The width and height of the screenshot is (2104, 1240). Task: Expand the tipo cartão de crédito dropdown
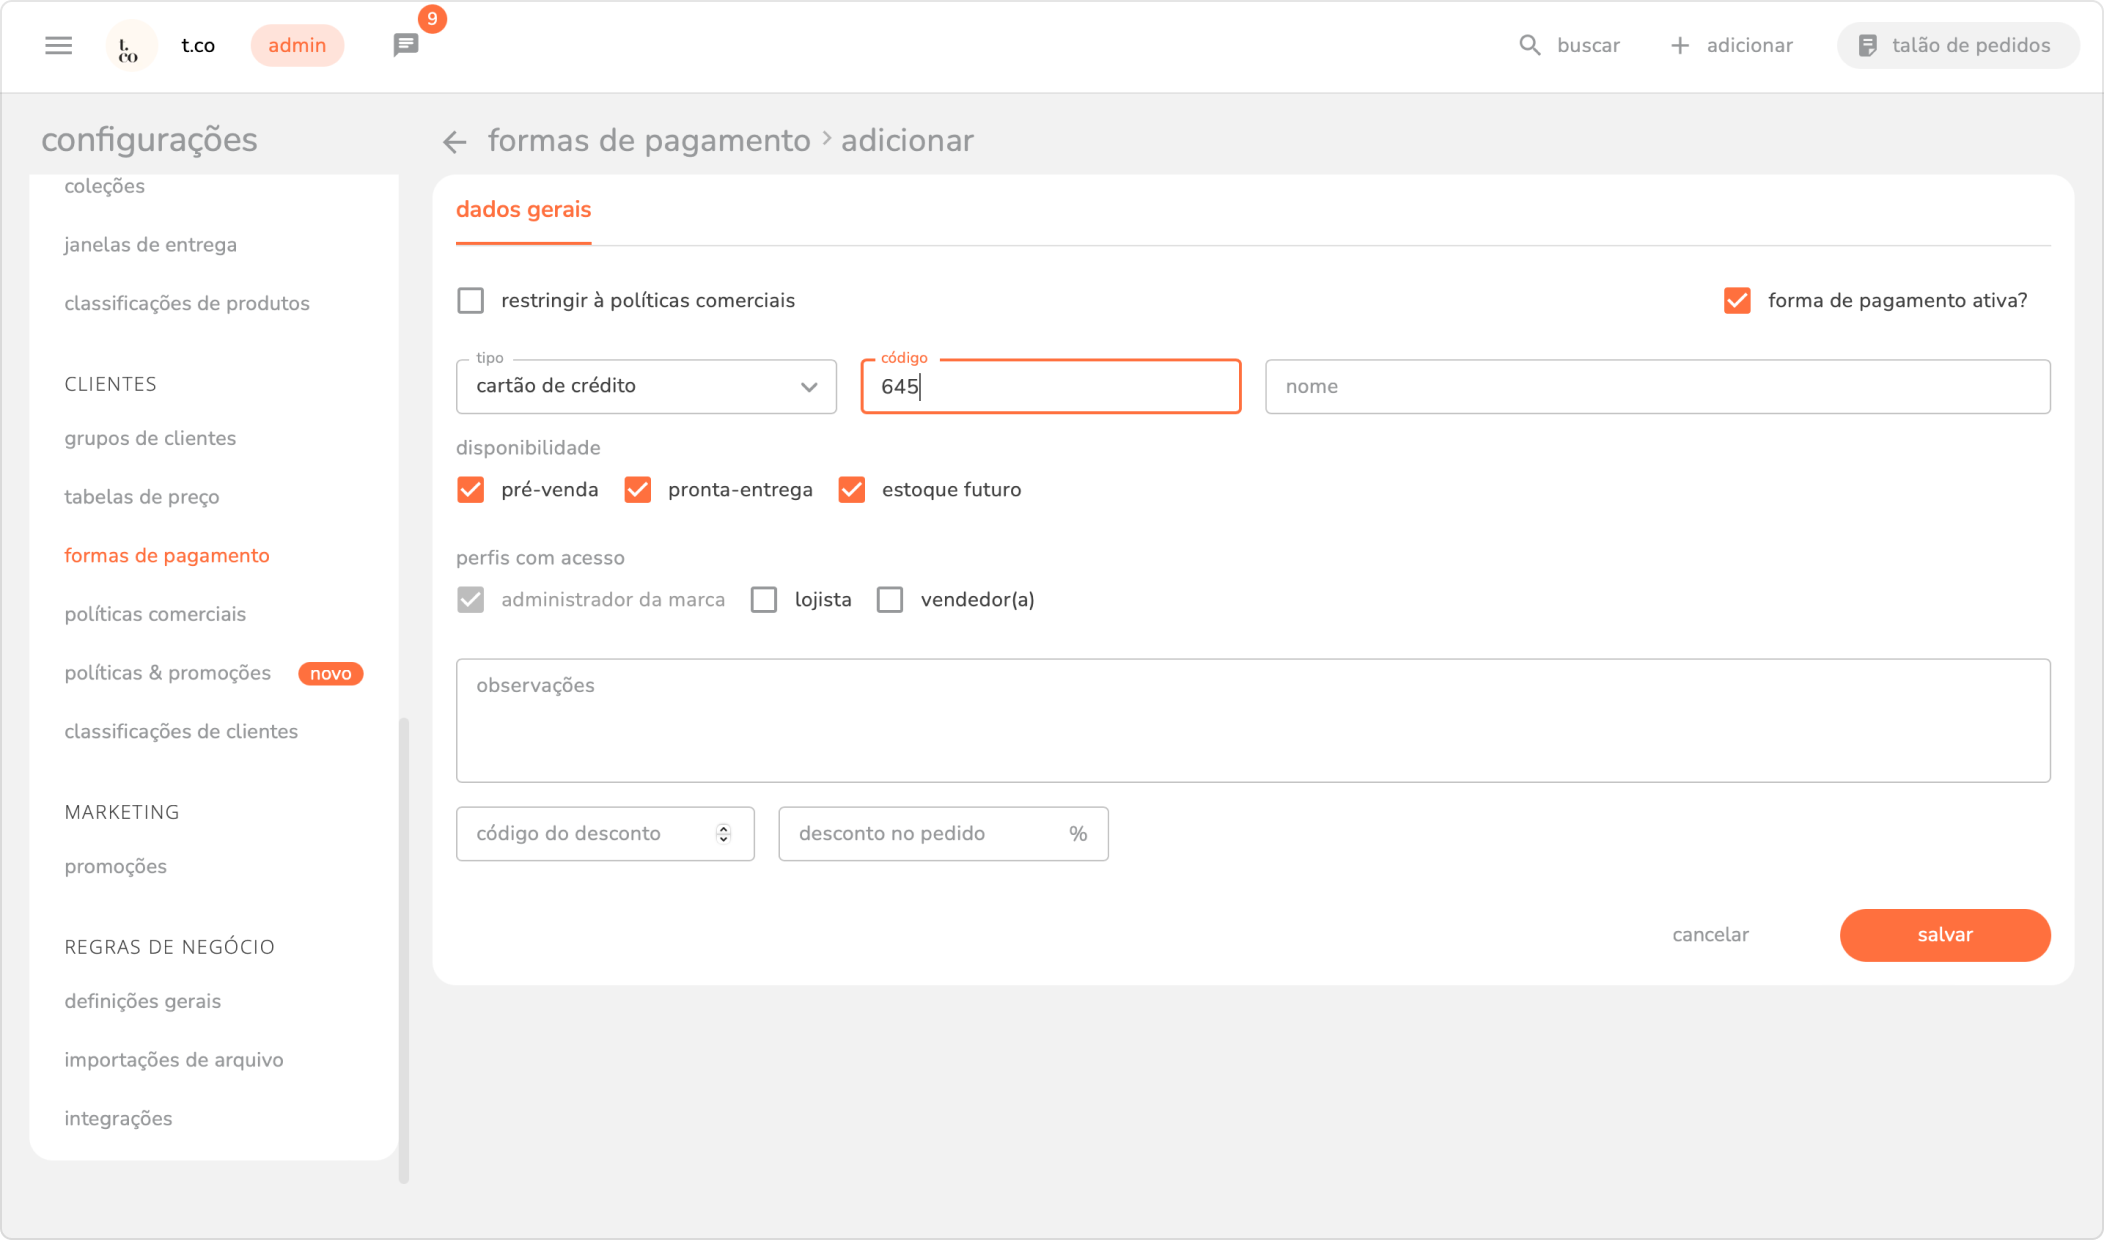[646, 386]
